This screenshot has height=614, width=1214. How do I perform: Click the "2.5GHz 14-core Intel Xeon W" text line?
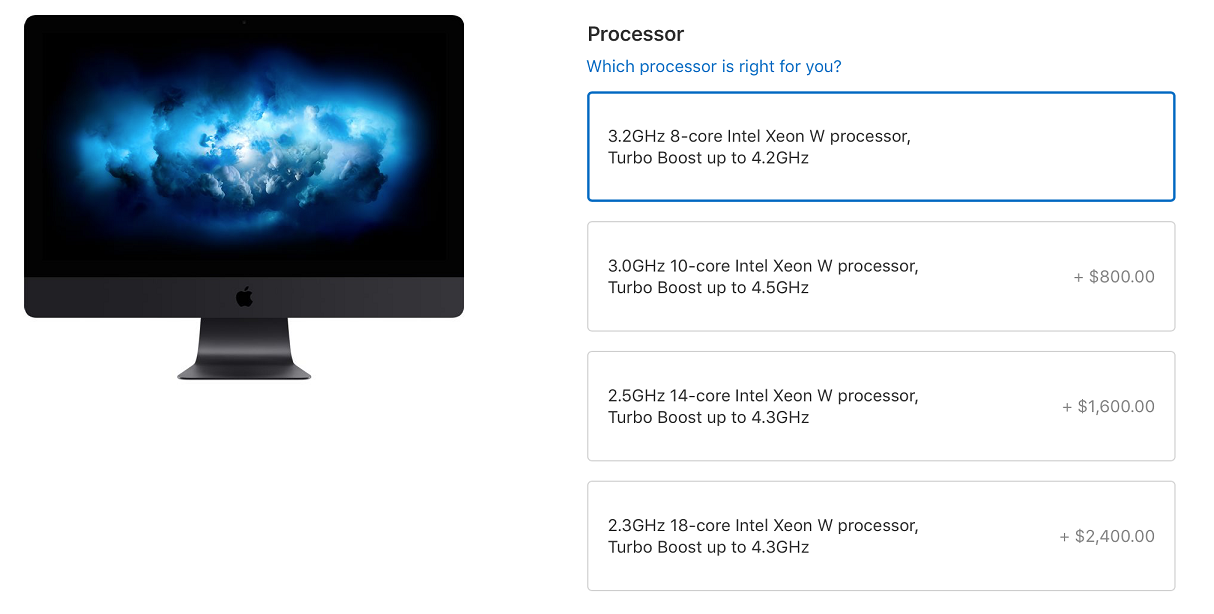pos(763,396)
